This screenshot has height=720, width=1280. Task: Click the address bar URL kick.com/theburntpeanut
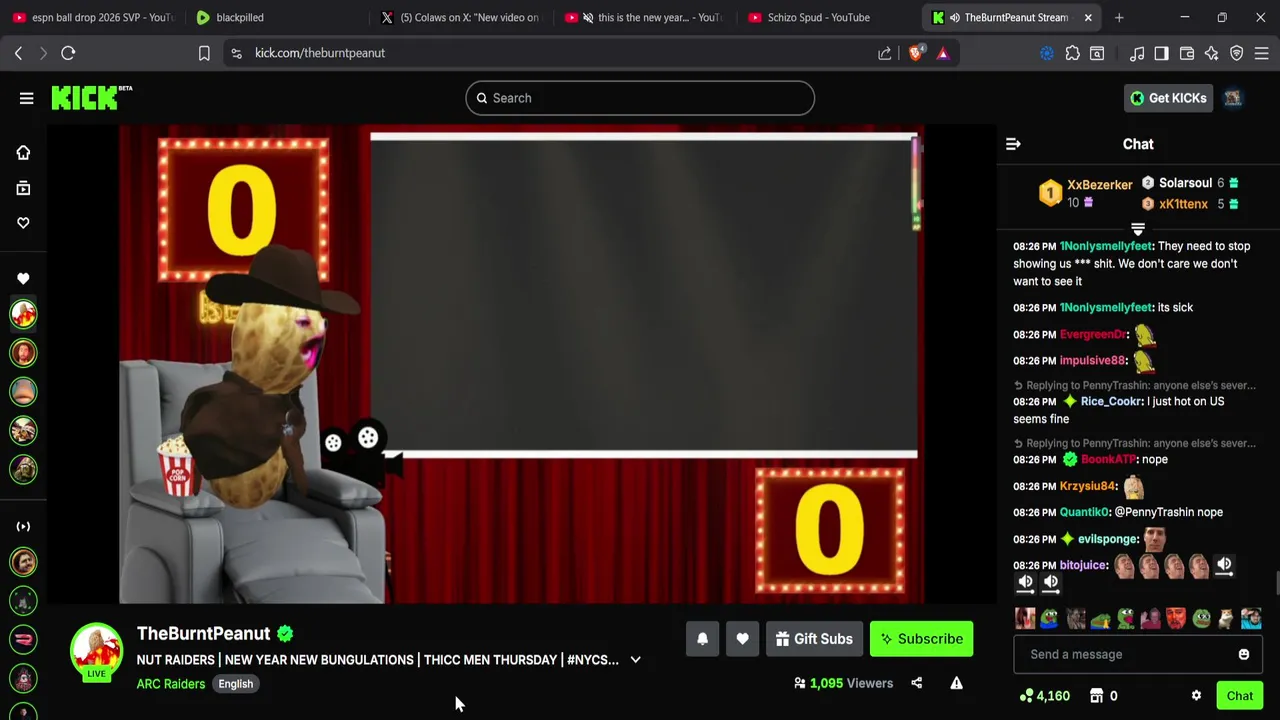320,53
